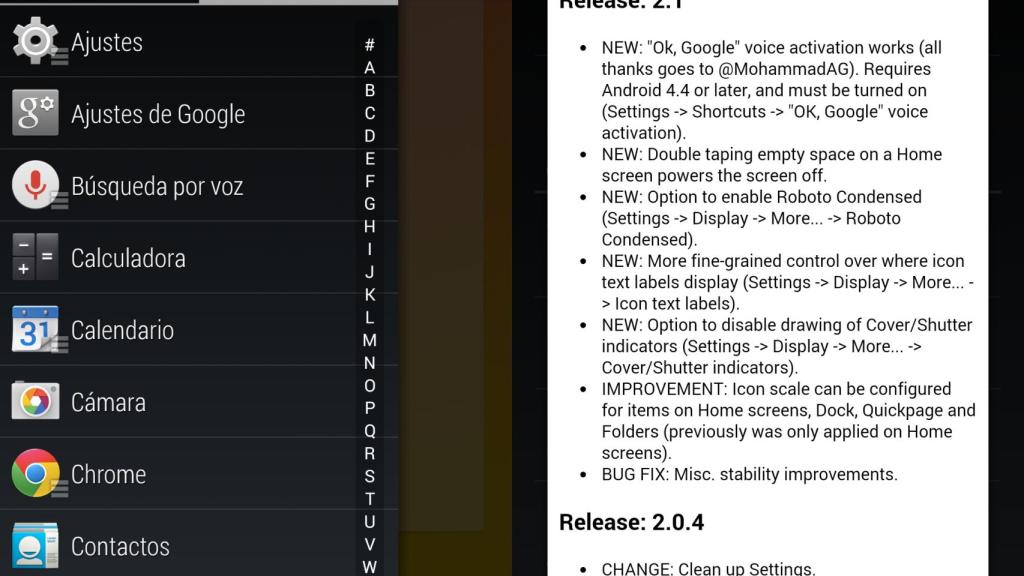Jump to letter A in the alphabet index
The image size is (1024, 576).
pos(370,67)
